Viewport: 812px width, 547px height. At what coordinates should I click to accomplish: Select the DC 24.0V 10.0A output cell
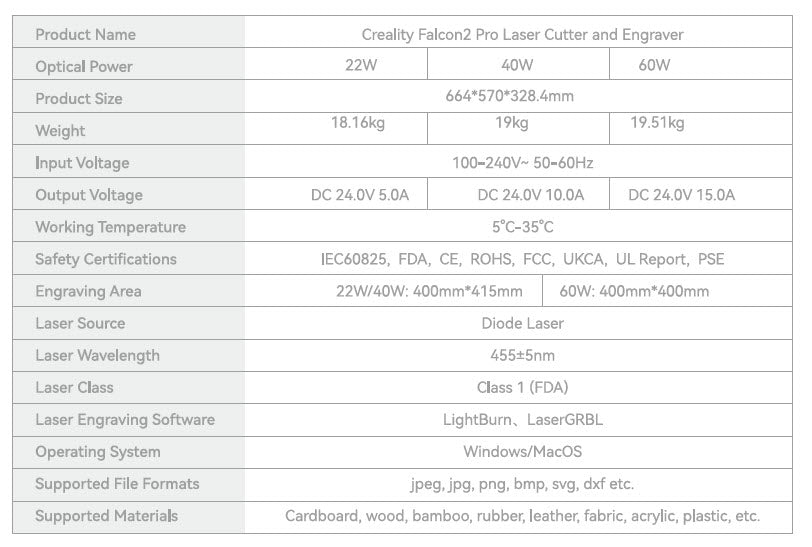coord(531,195)
